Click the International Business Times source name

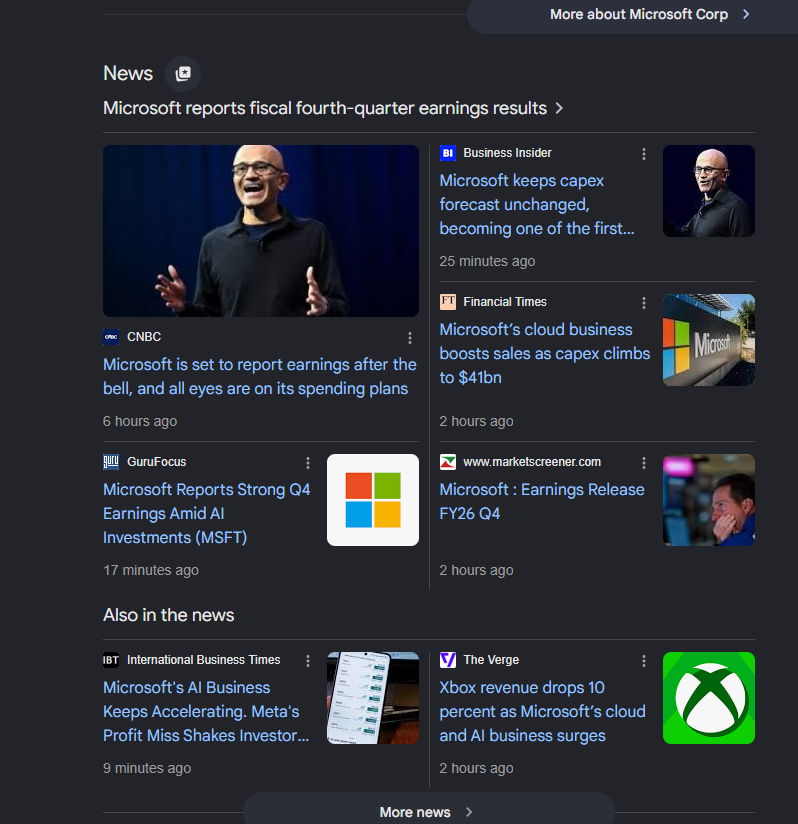coord(203,660)
